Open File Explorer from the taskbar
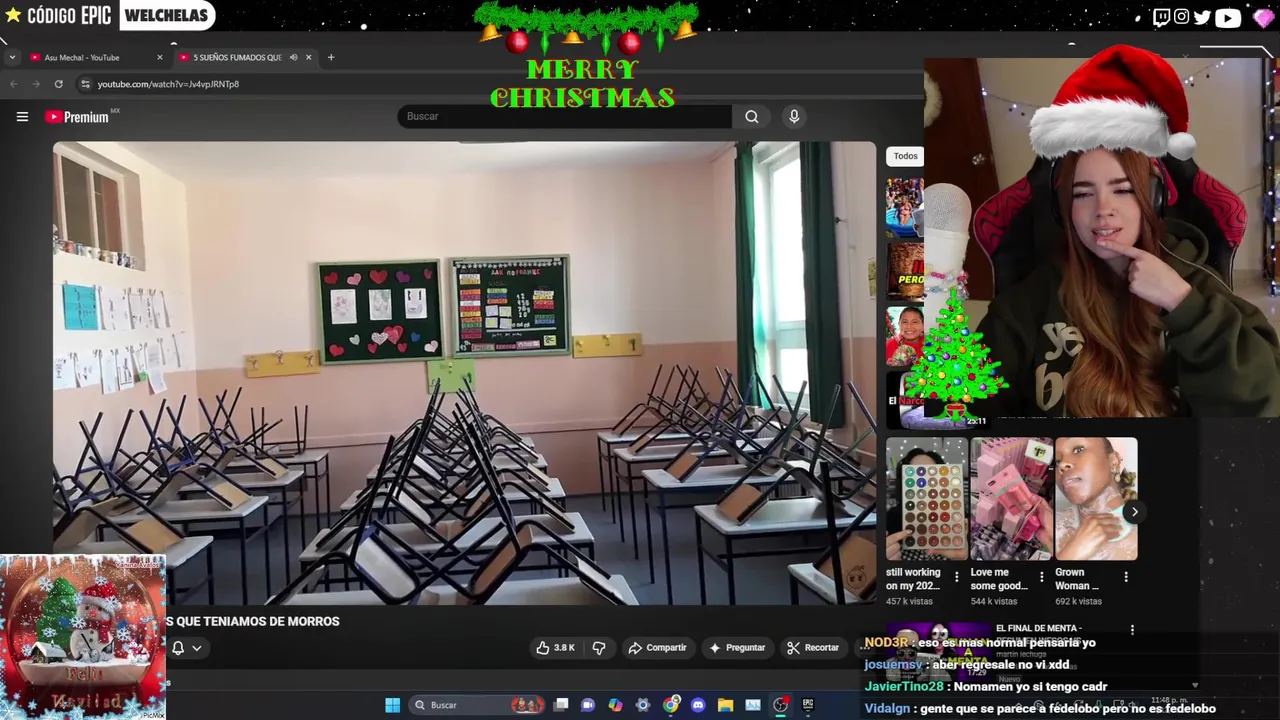The height and width of the screenshot is (720, 1280). 725,705
